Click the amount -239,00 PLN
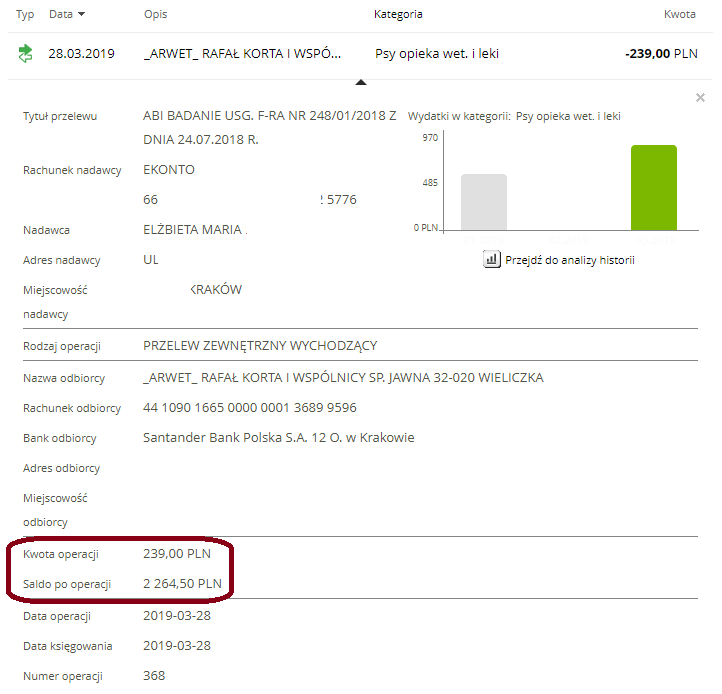722x694 pixels. coord(661,54)
